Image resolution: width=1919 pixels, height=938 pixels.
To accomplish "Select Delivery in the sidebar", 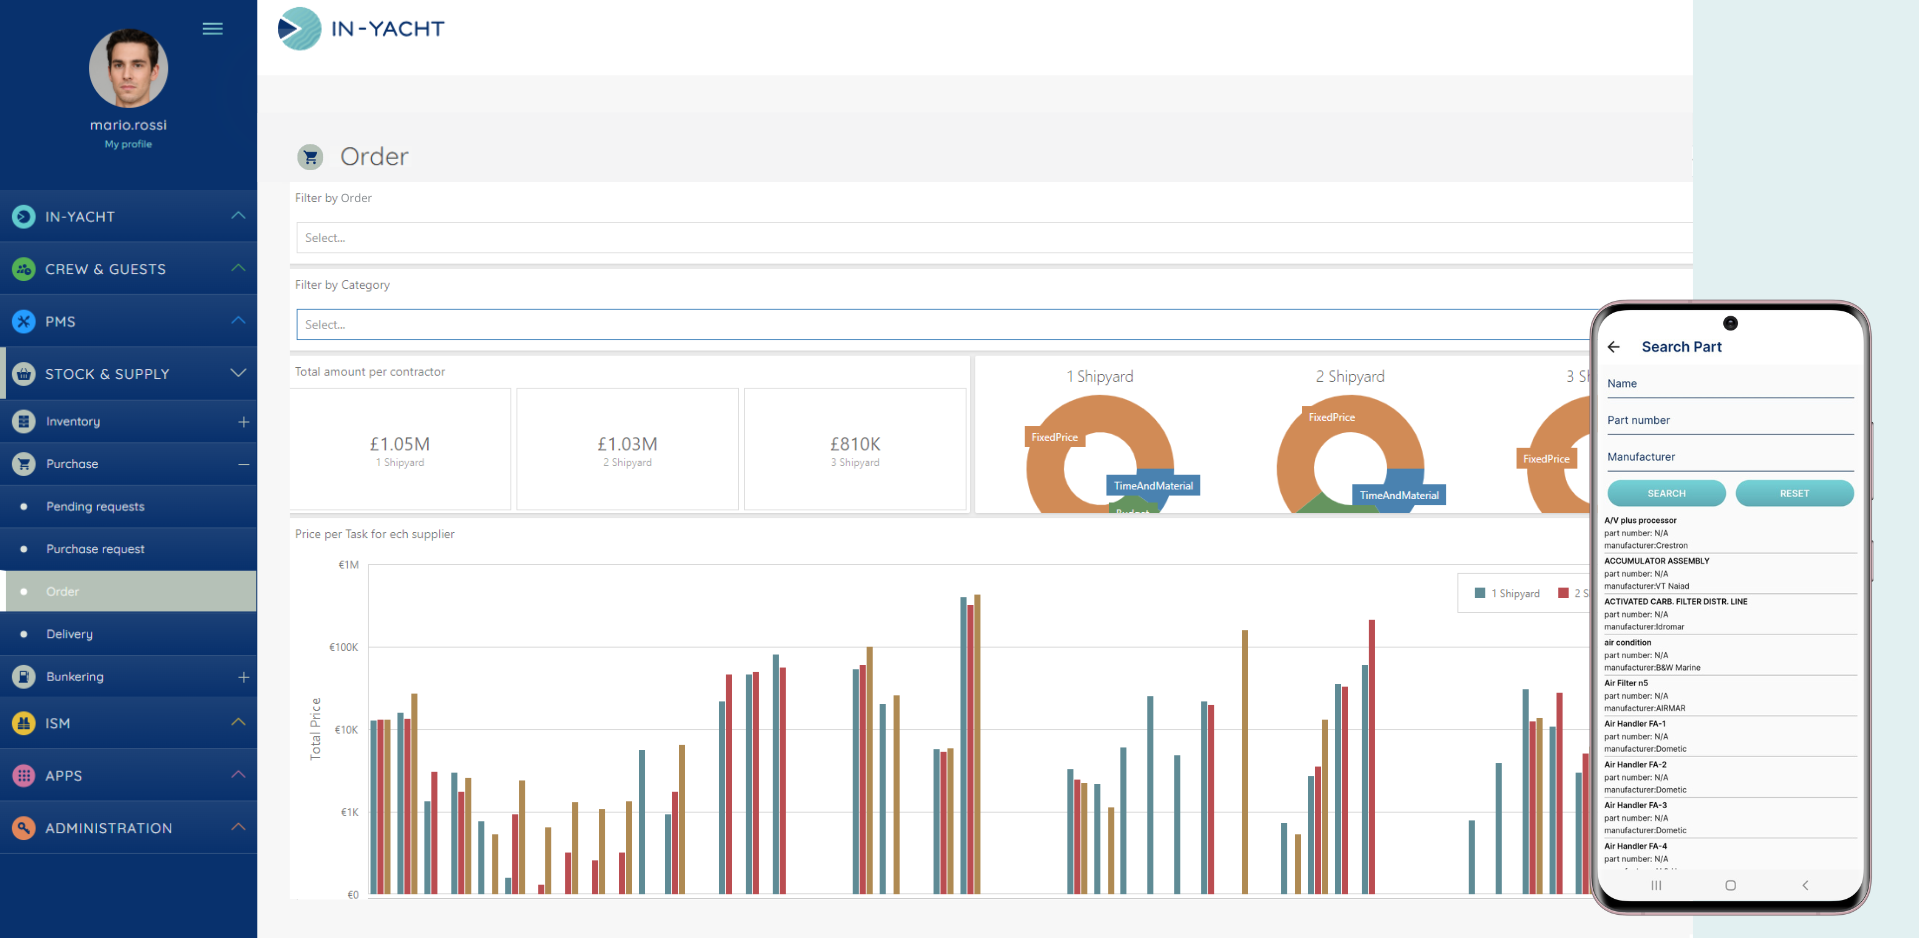I will pyautogui.click(x=69, y=634).
